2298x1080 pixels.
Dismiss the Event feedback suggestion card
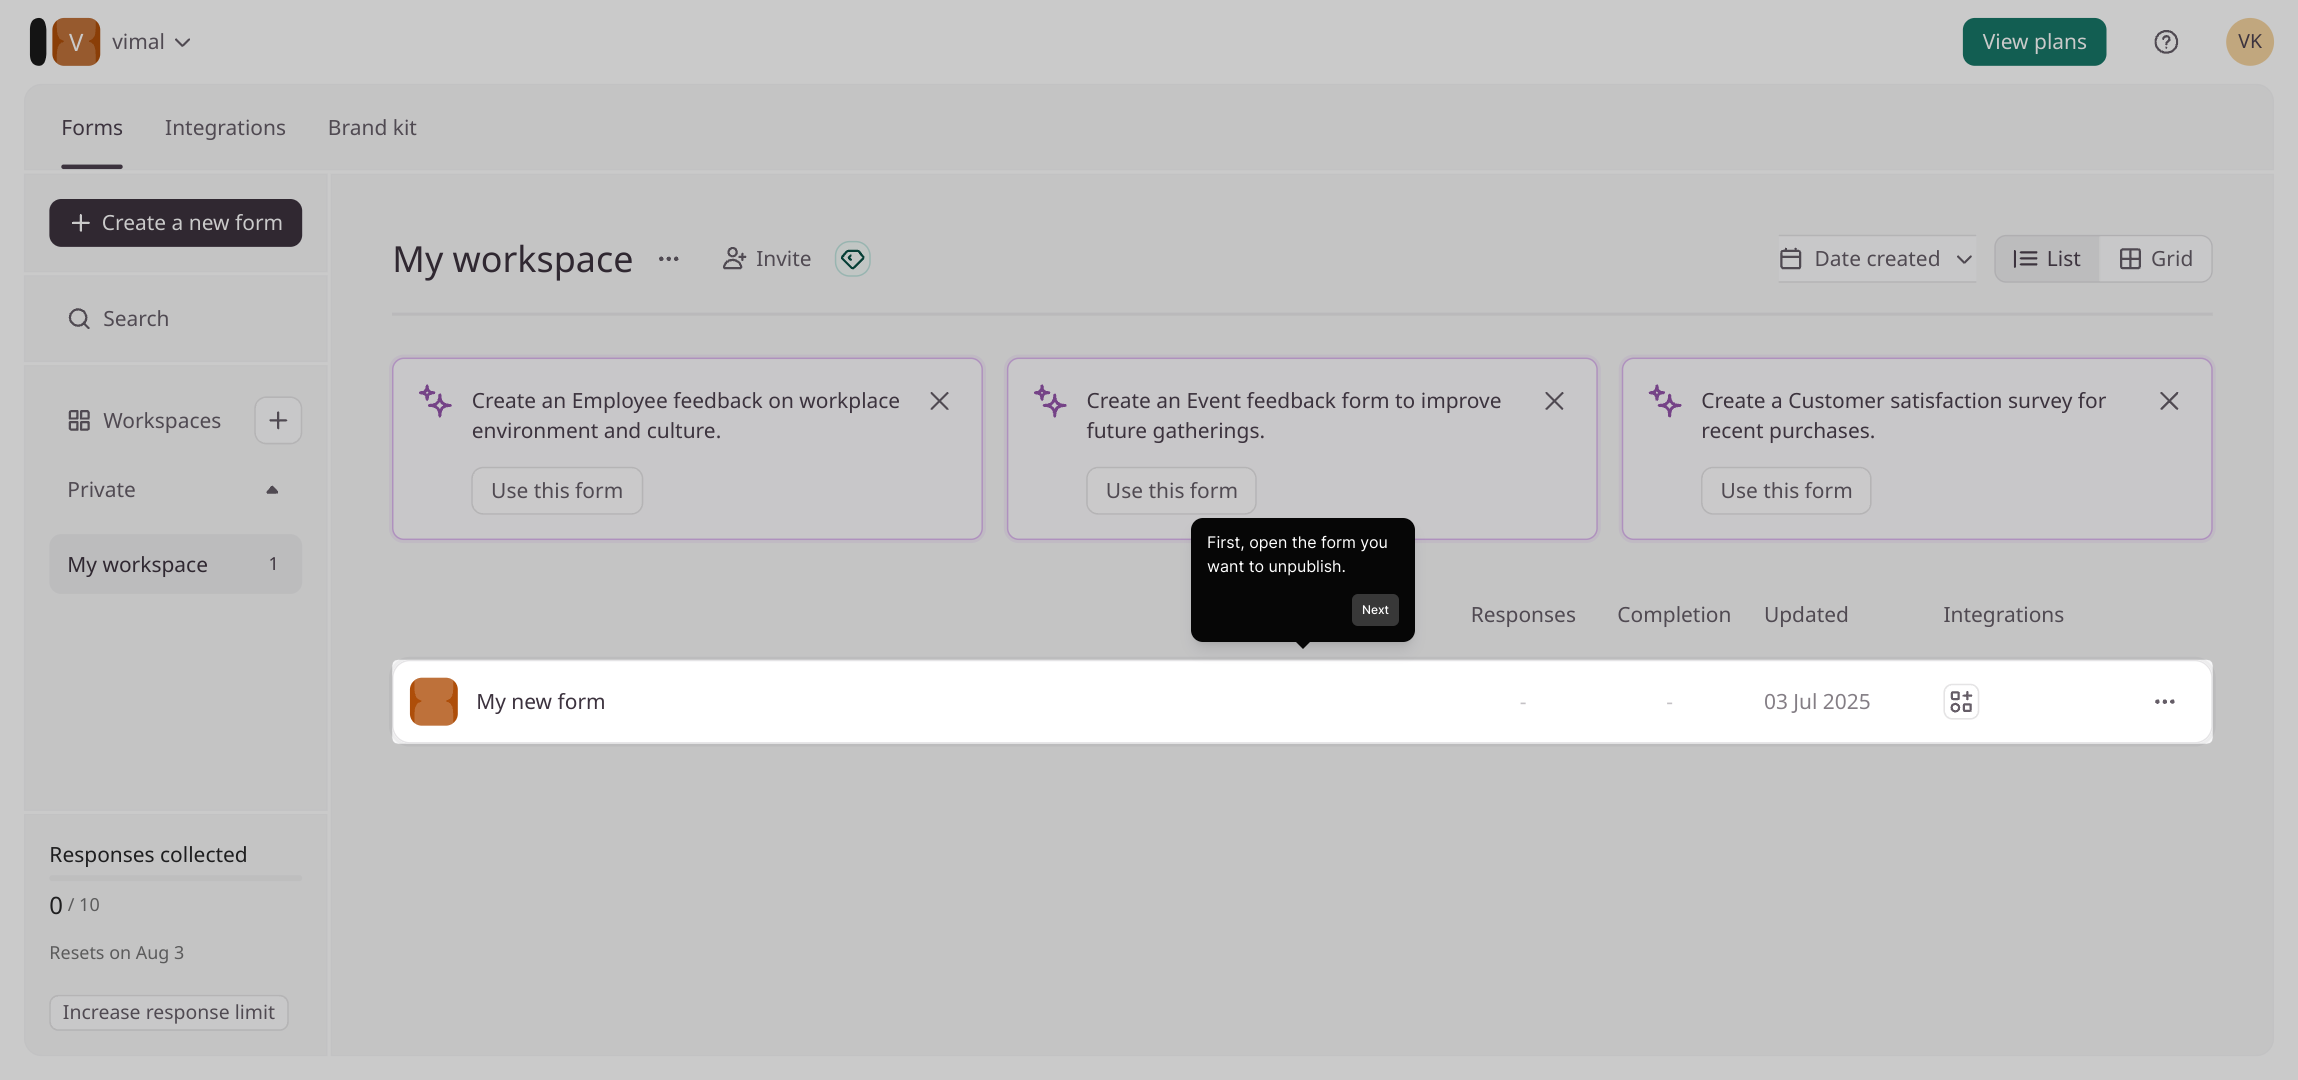[1555, 401]
